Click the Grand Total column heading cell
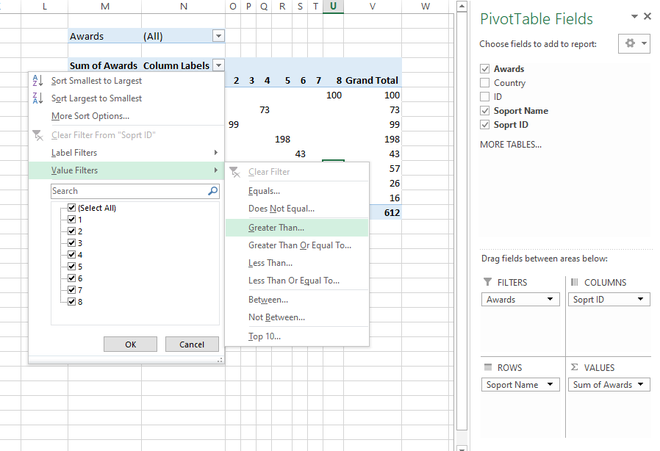 tap(373, 80)
